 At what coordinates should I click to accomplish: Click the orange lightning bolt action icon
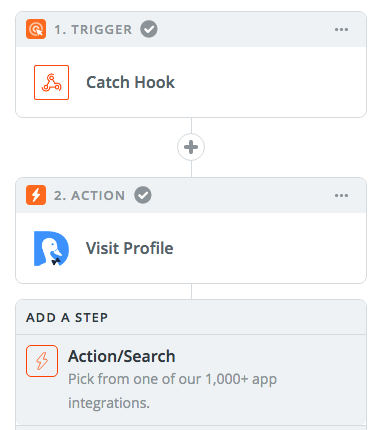(36, 195)
